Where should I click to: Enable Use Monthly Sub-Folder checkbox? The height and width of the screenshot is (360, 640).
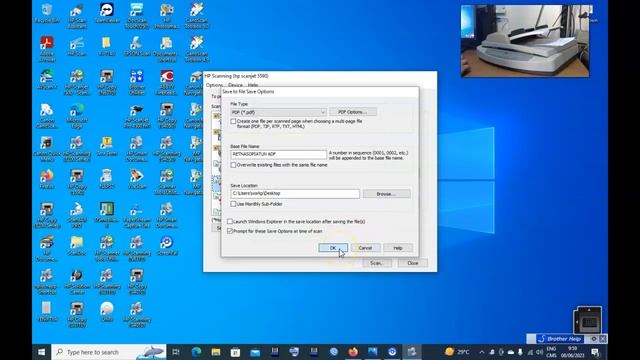(x=233, y=204)
